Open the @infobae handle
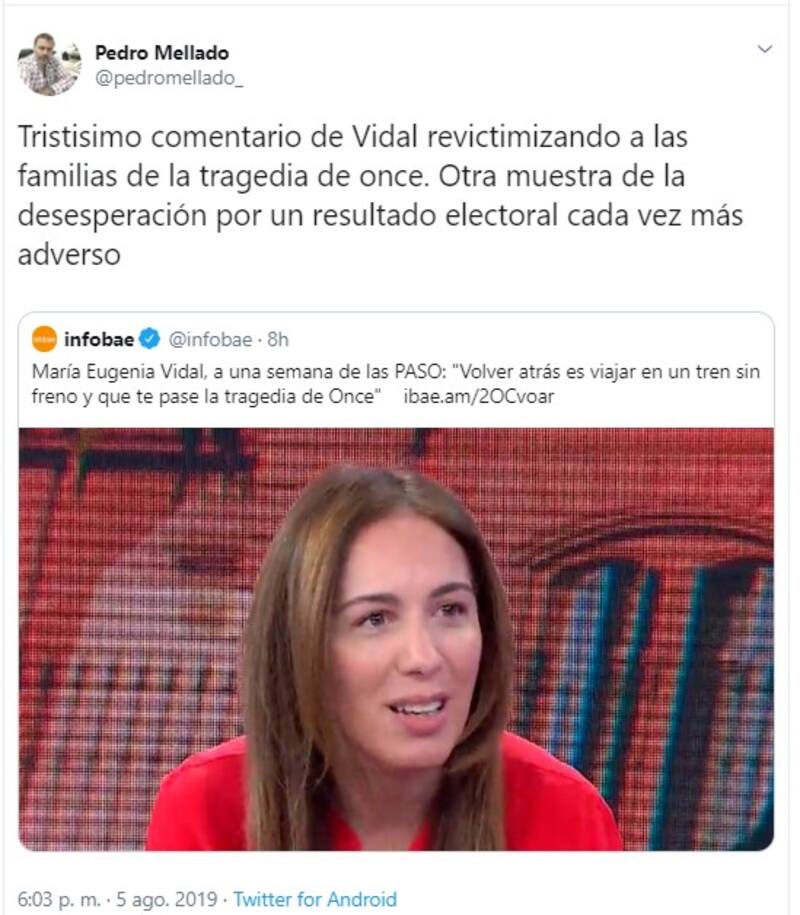This screenshot has width=800, height=915. pyautogui.click(x=211, y=339)
